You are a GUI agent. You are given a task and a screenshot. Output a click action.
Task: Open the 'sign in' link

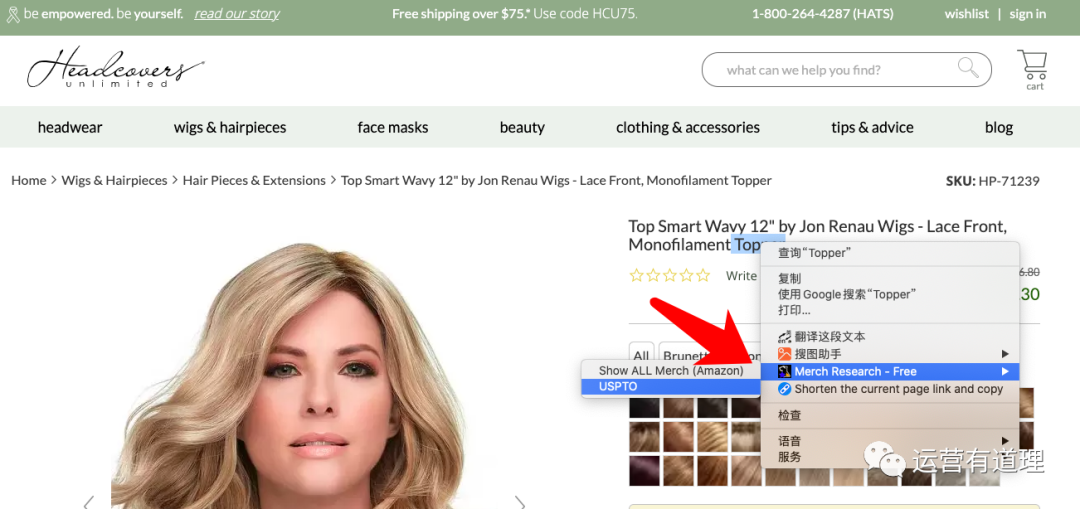tap(1027, 14)
